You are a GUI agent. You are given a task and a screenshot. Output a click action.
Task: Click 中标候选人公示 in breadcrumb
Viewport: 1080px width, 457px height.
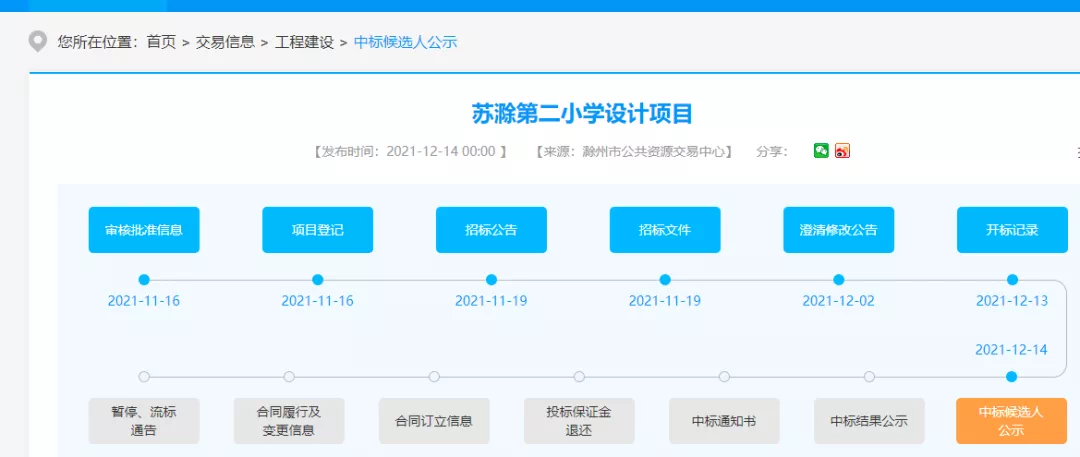point(405,42)
